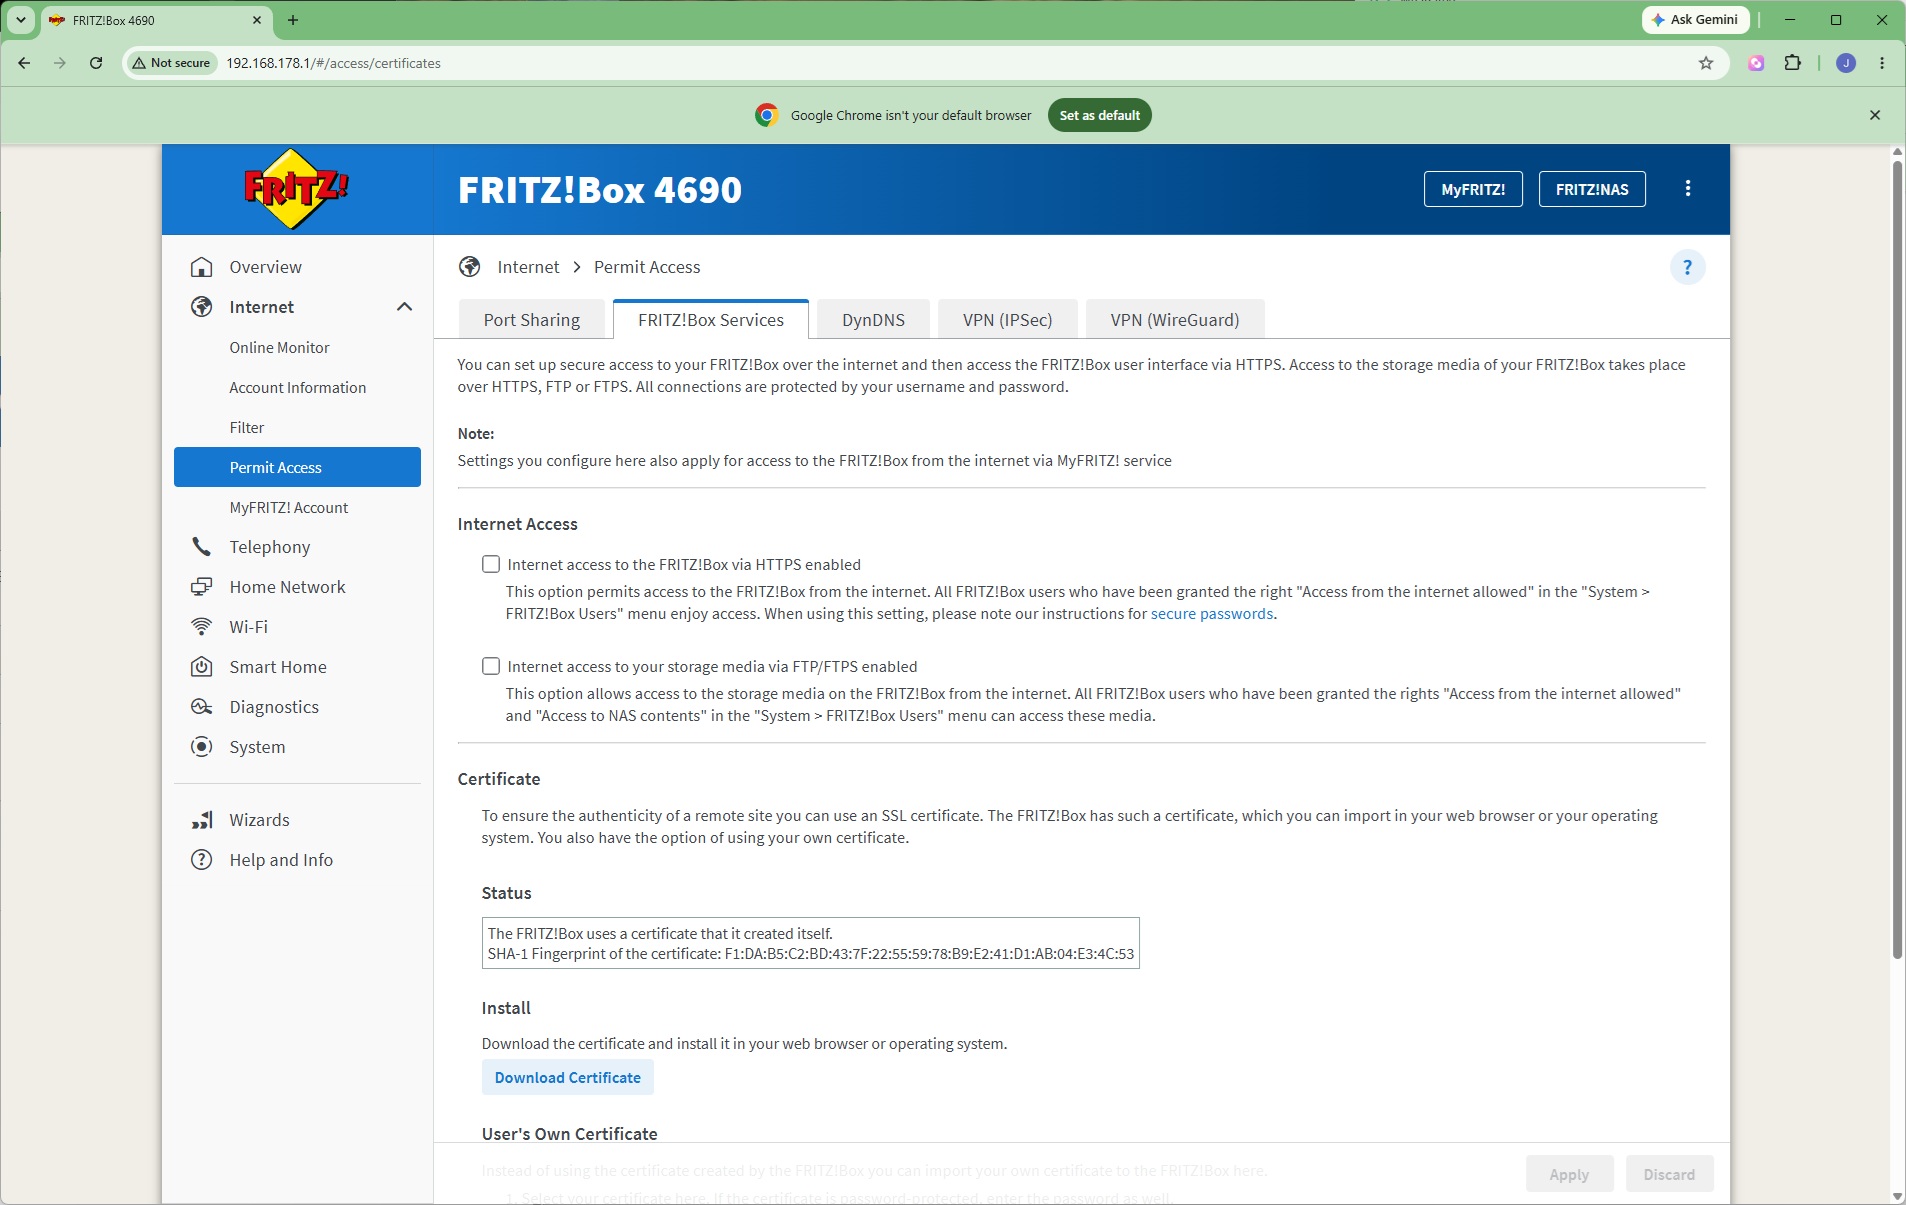Click the Internet globe icon in sidebar
Screen dimensions: 1906x1205
pos(202,307)
